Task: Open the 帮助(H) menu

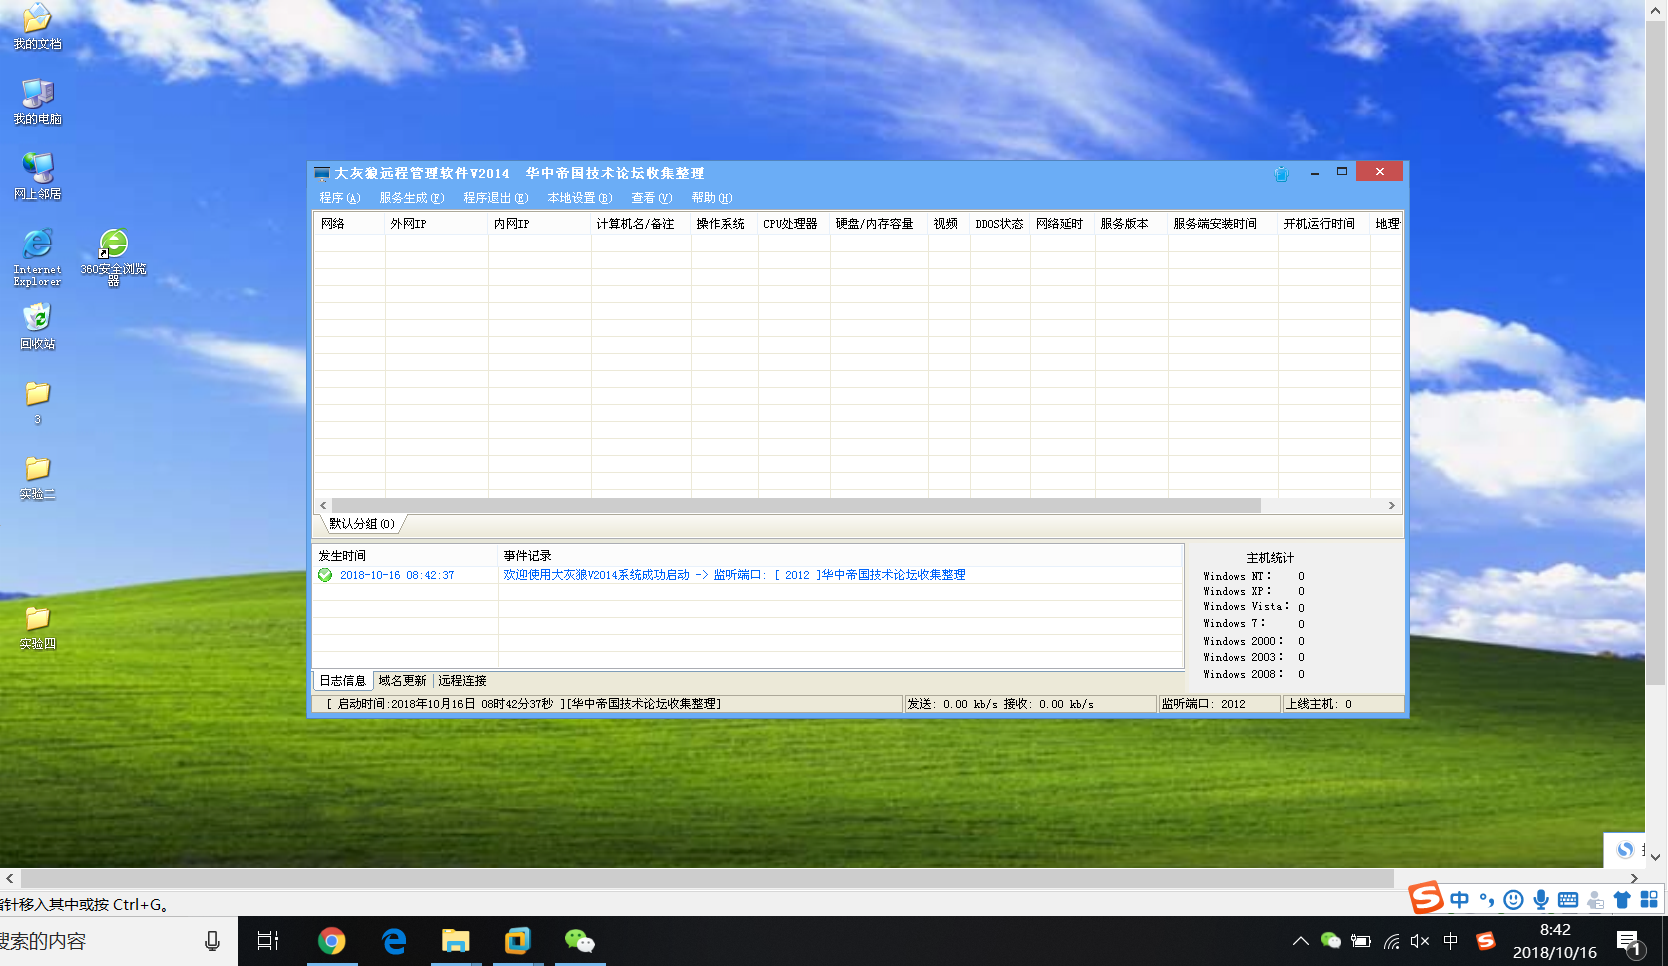Action: [x=711, y=198]
